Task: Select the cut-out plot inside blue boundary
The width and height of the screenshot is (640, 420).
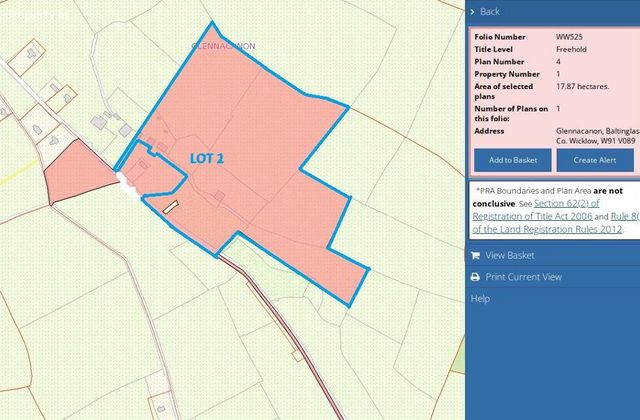Action: (x=152, y=171)
